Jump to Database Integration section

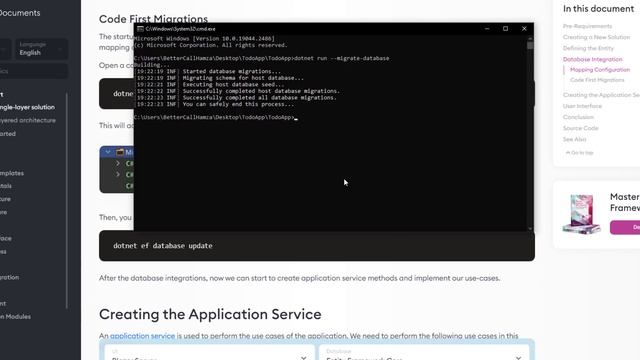tap(593, 59)
